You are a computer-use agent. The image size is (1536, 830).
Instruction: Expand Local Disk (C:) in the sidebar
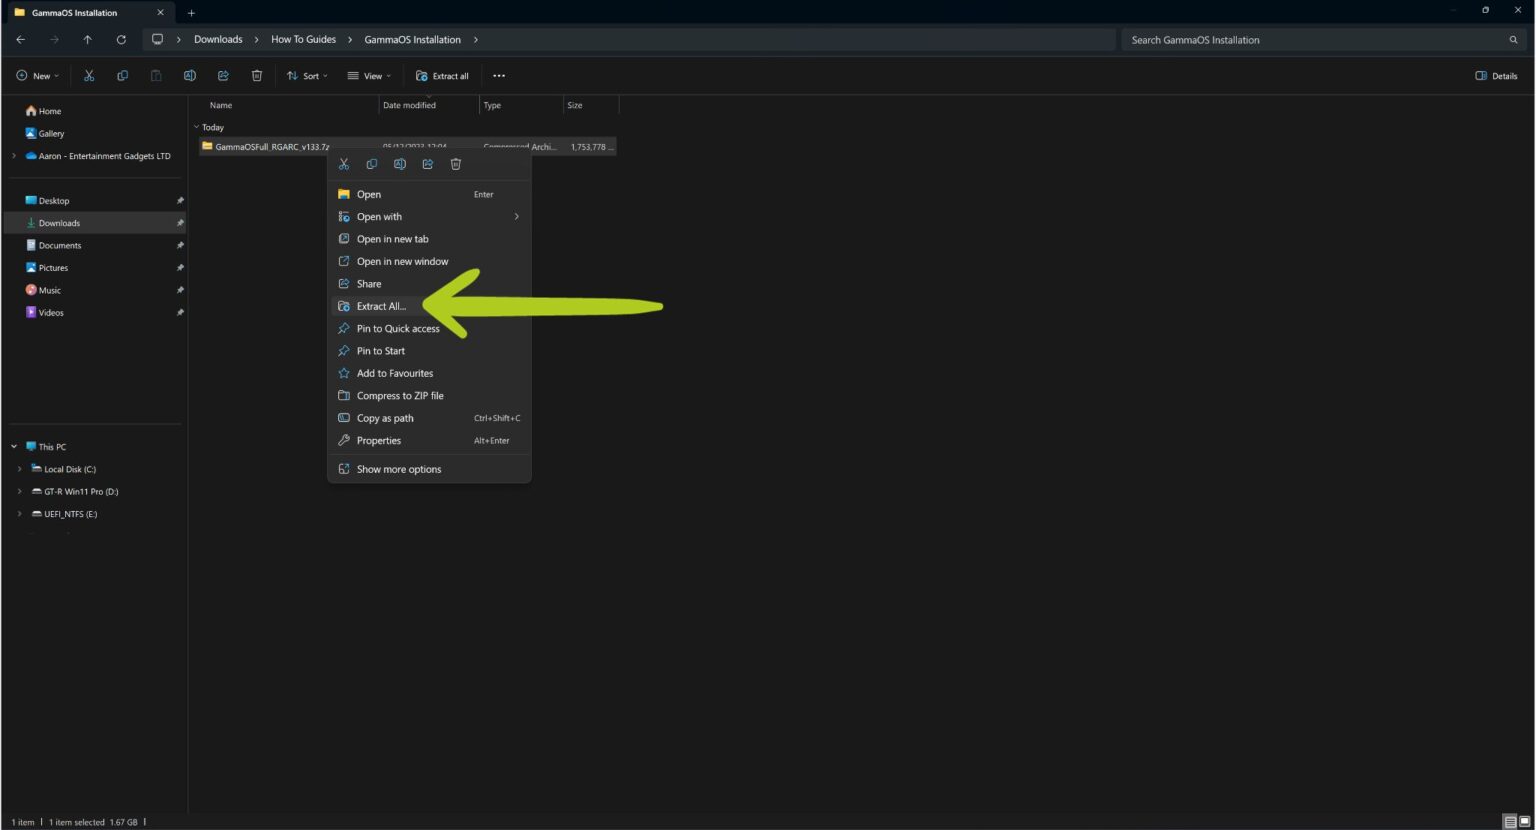(x=20, y=469)
